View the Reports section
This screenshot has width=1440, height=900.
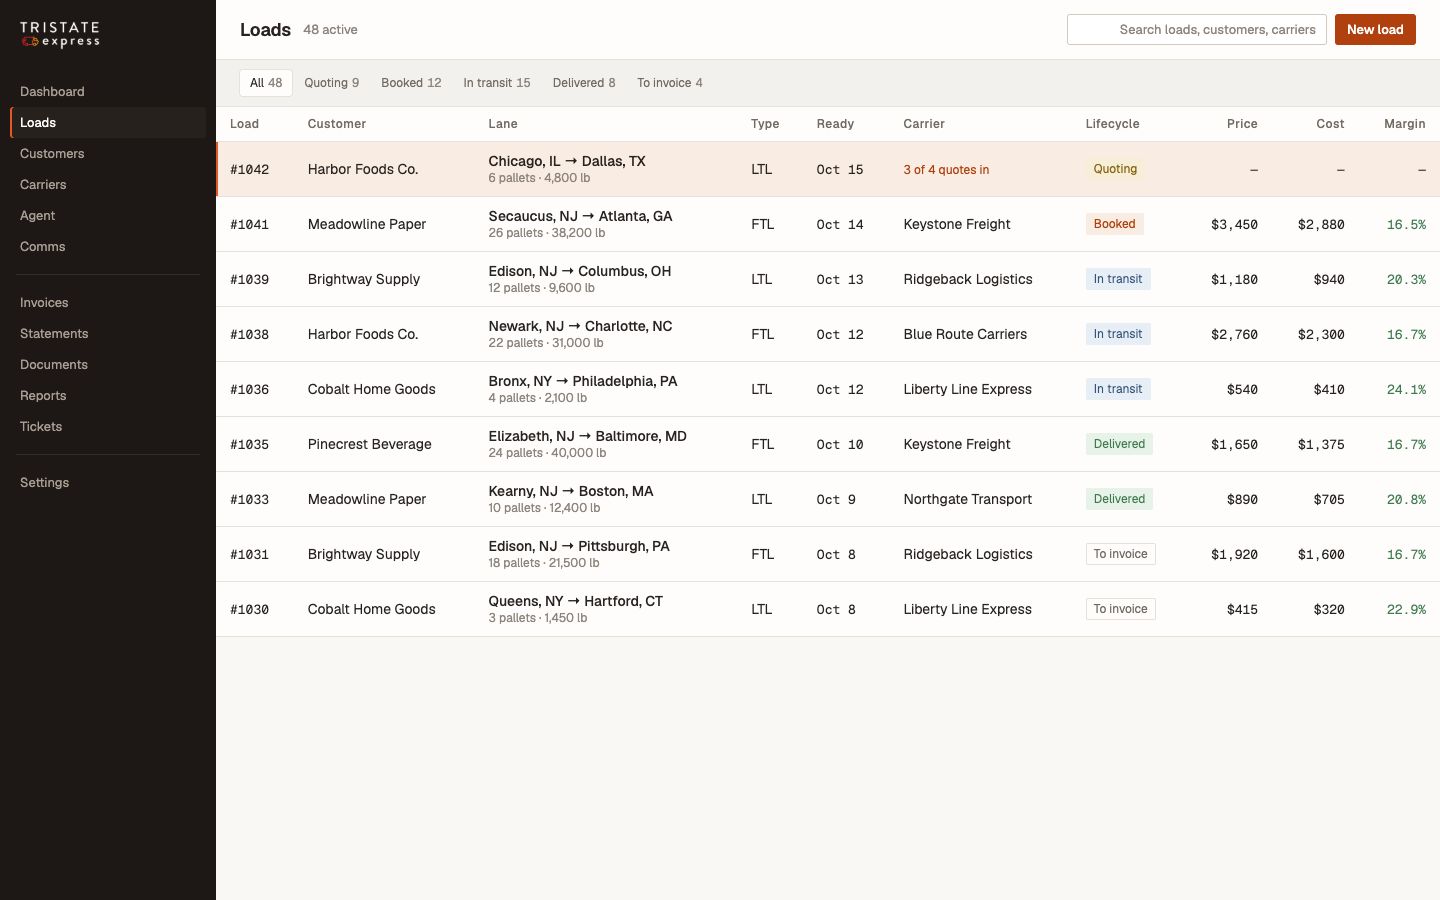[108, 395]
